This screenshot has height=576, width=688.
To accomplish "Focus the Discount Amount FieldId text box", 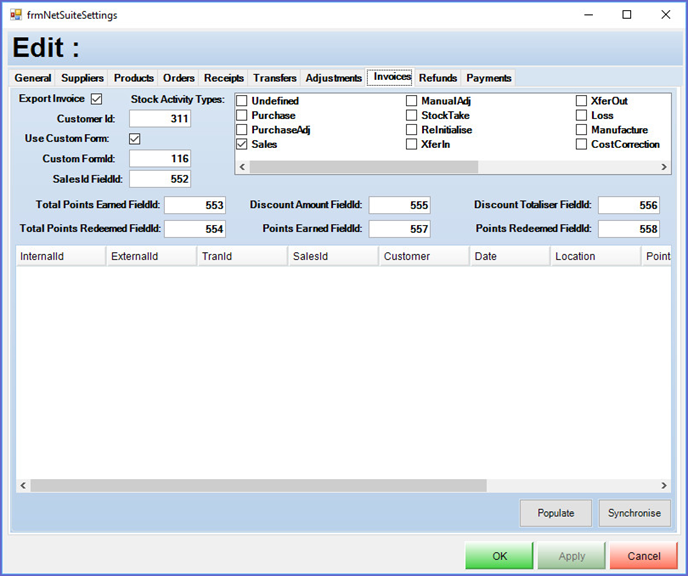I will pyautogui.click(x=399, y=205).
